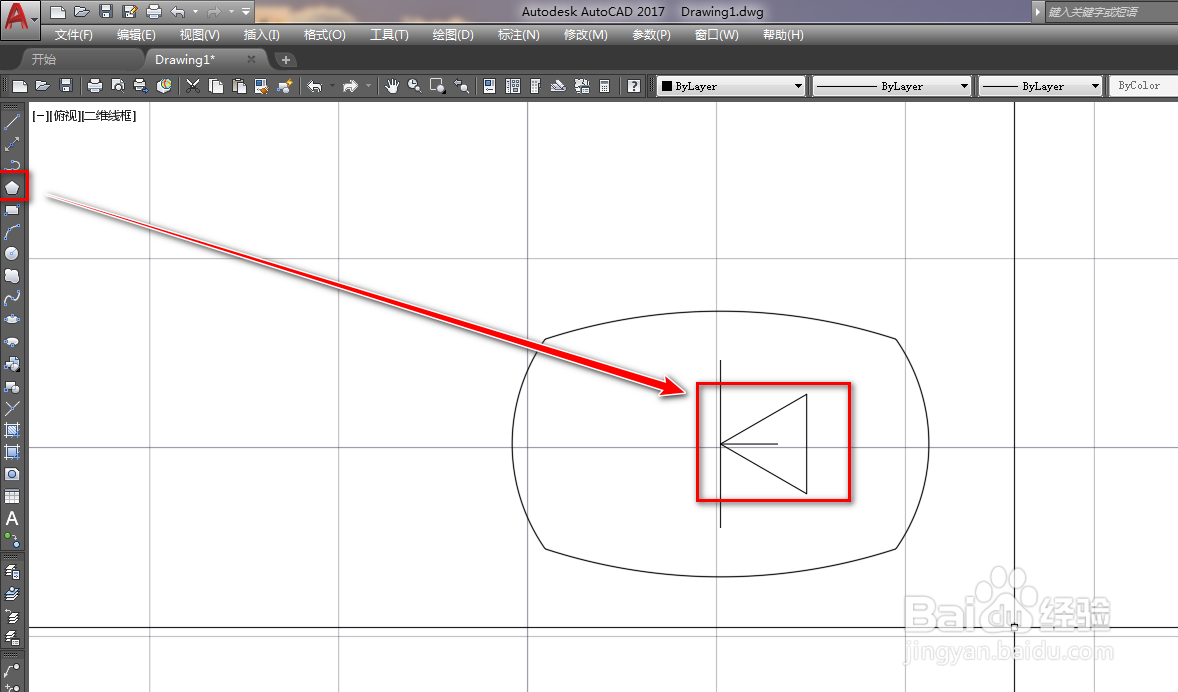Open the linetype ByLayer dropdown
The height and width of the screenshot is (692, 1178).
(892, 86)
